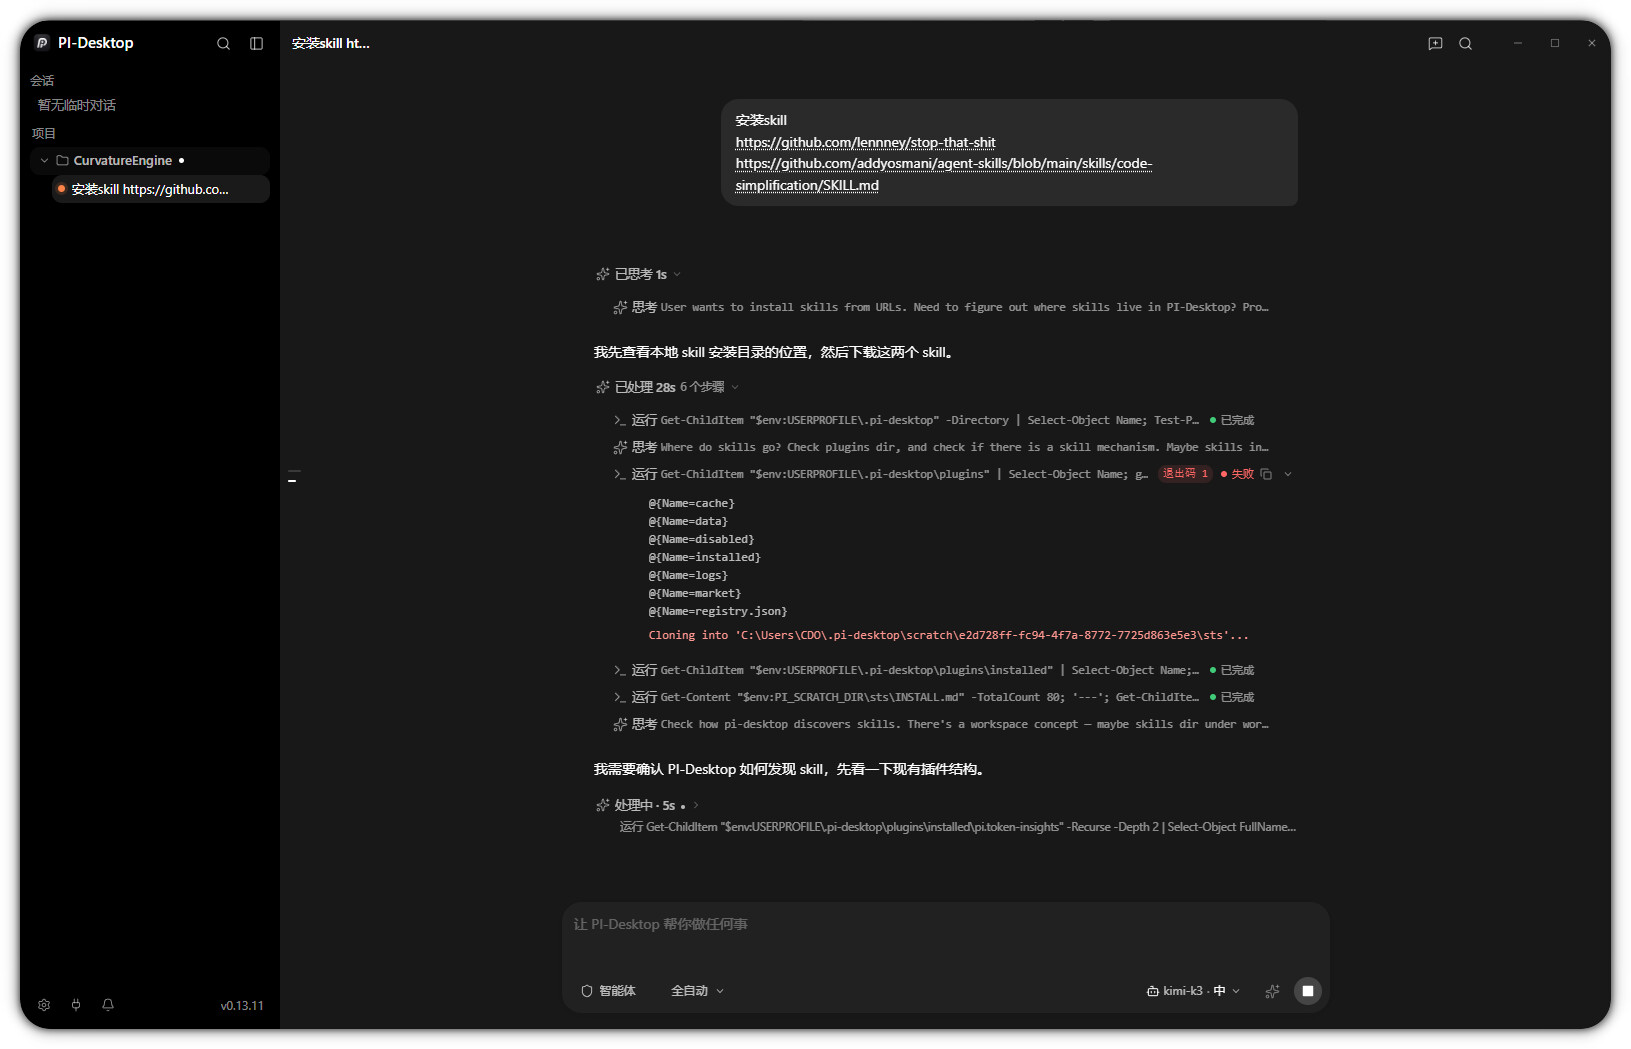The height and width of the screenshot is (1049, 1631).
Task: Open the kimi-k3 model selector
Action: [x=1193, y=991]
